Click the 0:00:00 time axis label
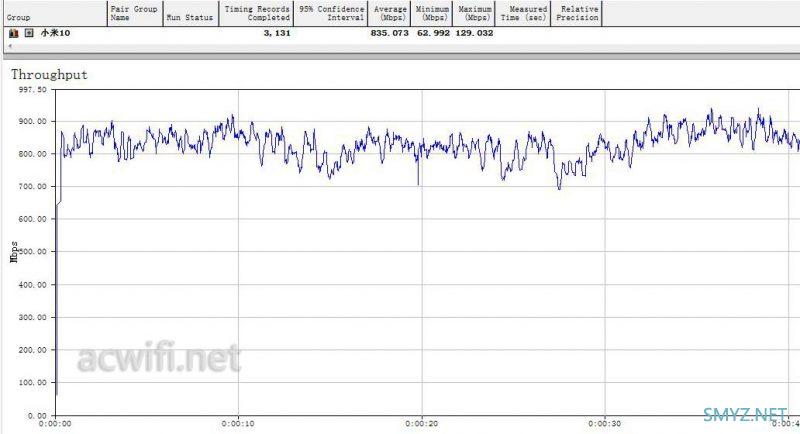Image resolution: width=800 pixels, height=434 pixels. click(x=55, y=424)
